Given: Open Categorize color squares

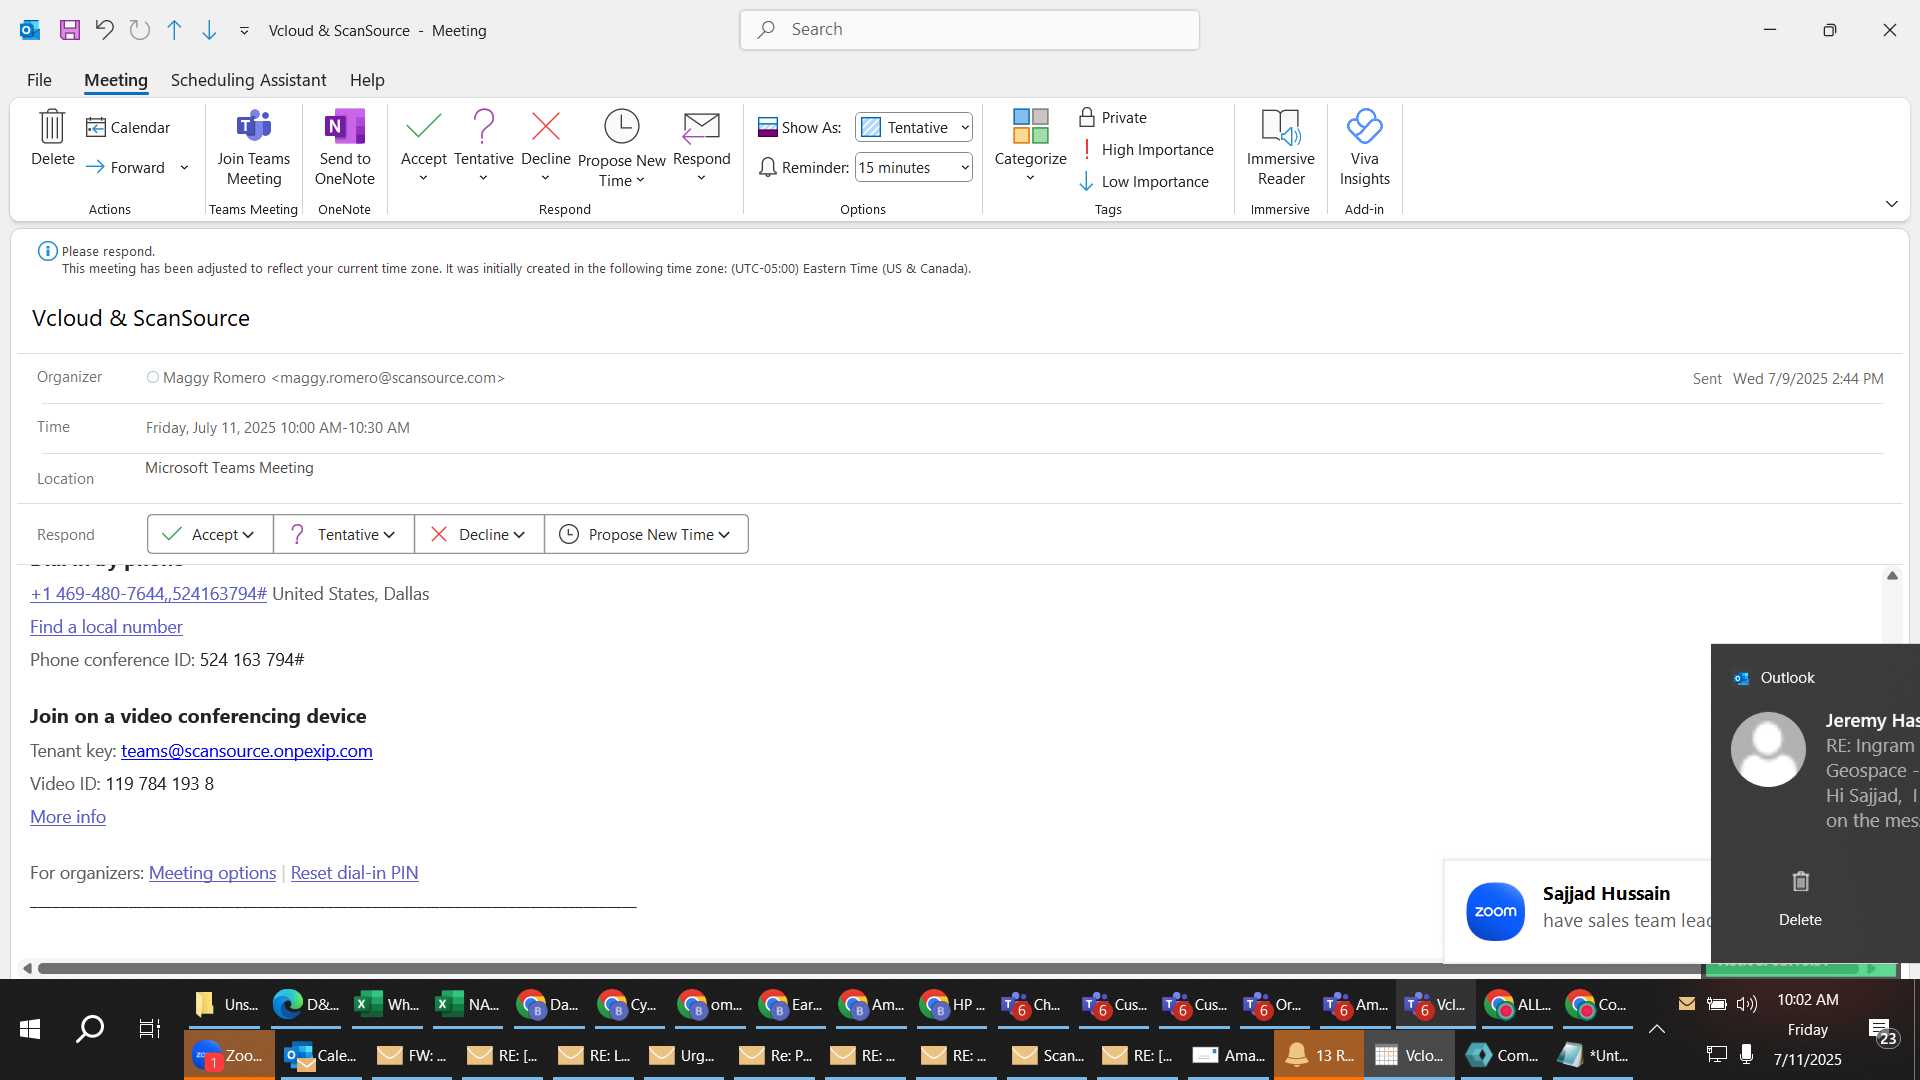Looking at the screenshot, I should pos(1030,146).
